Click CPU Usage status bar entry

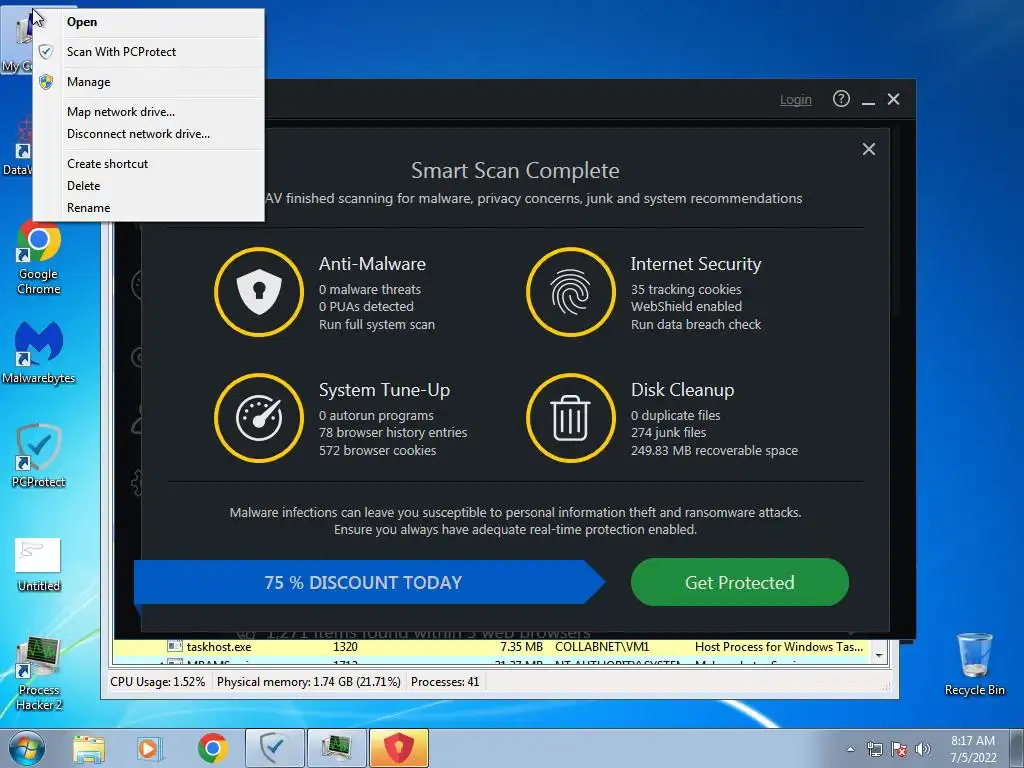(157, 682)
